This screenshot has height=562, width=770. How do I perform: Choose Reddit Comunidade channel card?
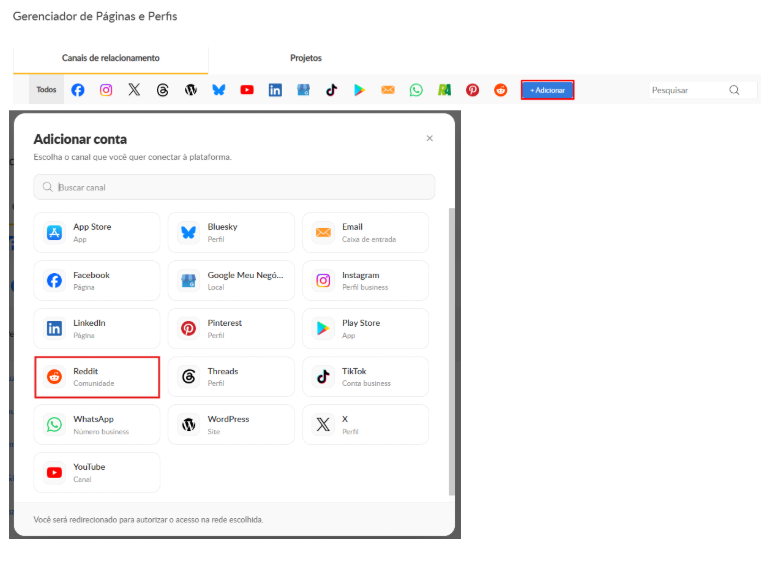coord(97,377)
